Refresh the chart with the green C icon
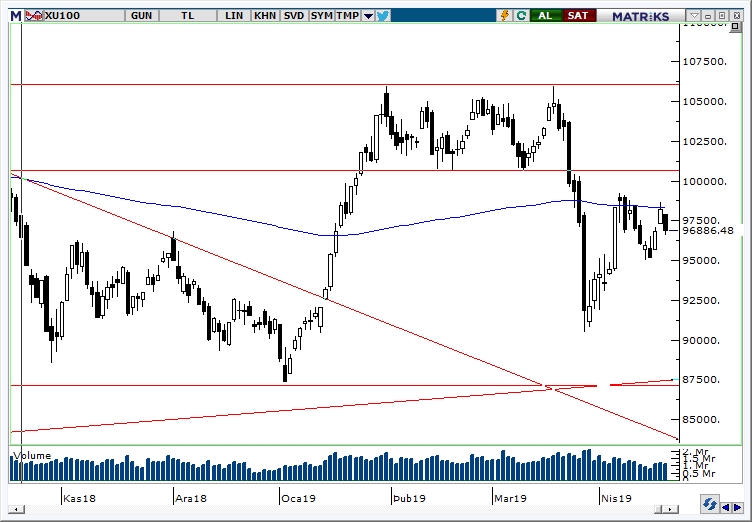The image size is (752, 522). (x=521, y=15)
